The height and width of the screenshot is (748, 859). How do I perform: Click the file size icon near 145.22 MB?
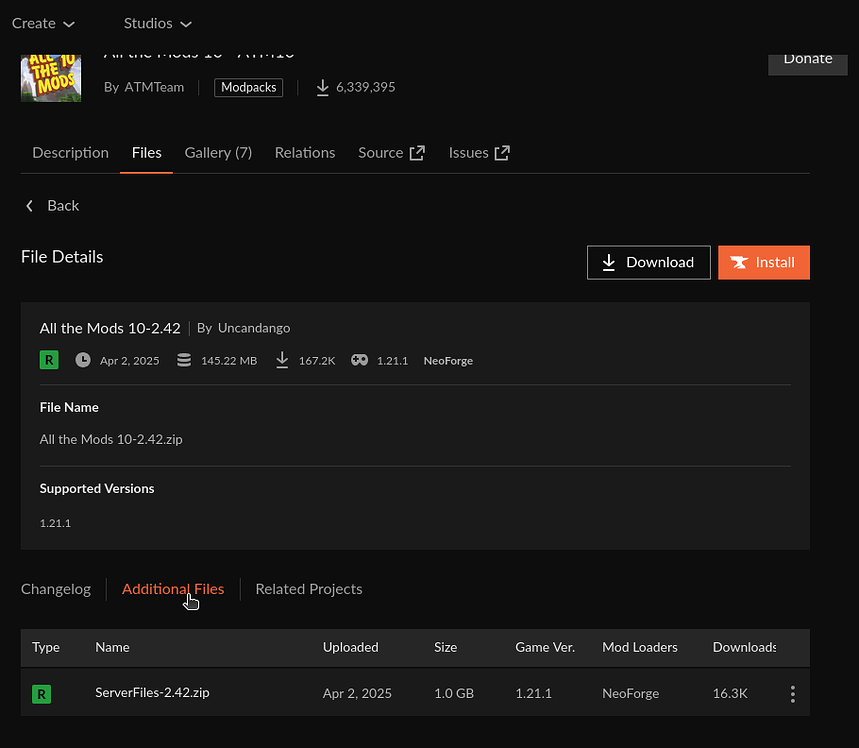pos(184,359)
